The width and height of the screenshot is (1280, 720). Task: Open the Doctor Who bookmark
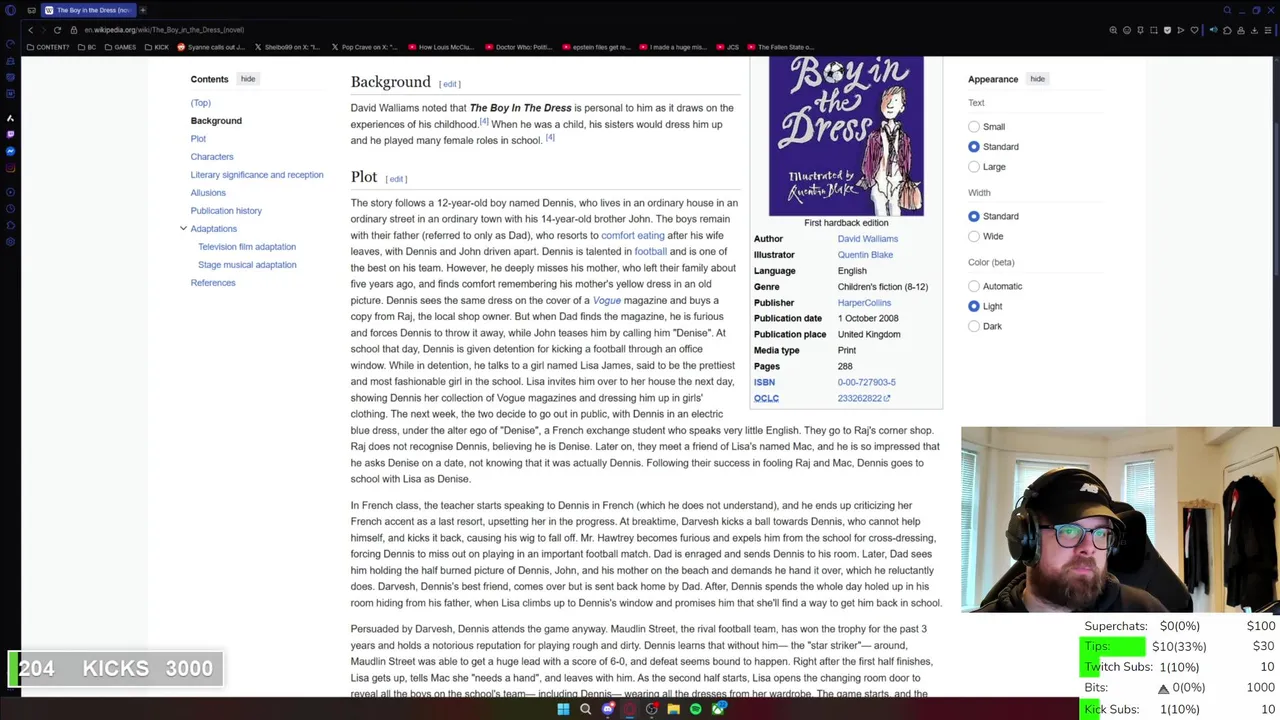[518, 47]
